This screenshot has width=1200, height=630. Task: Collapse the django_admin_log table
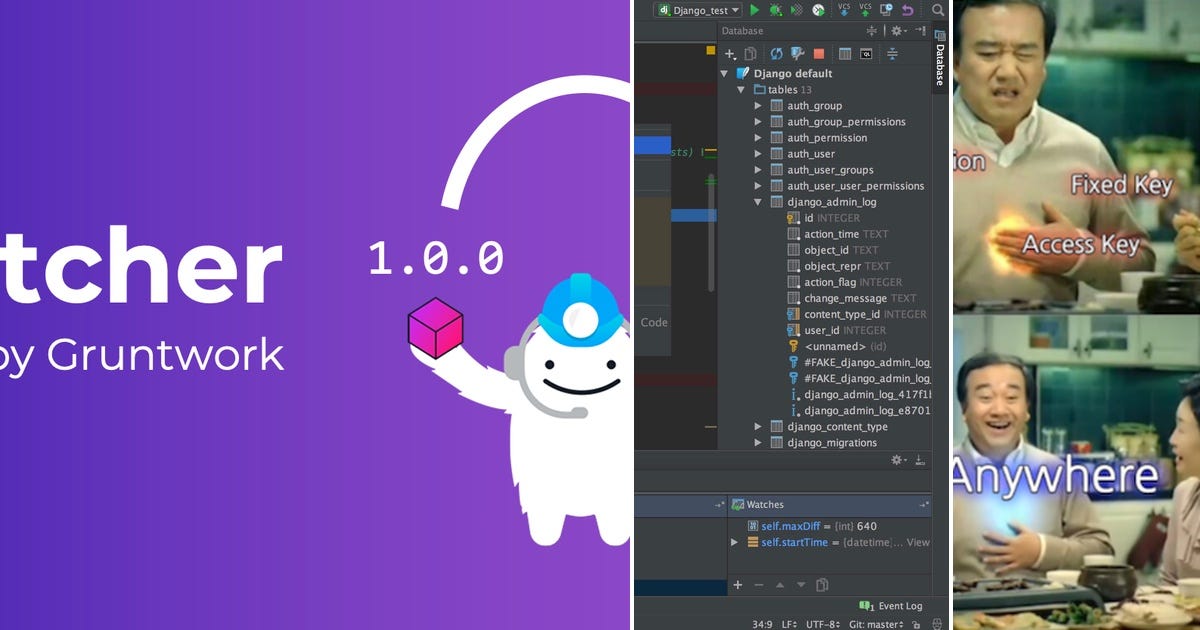coord(758,201)
